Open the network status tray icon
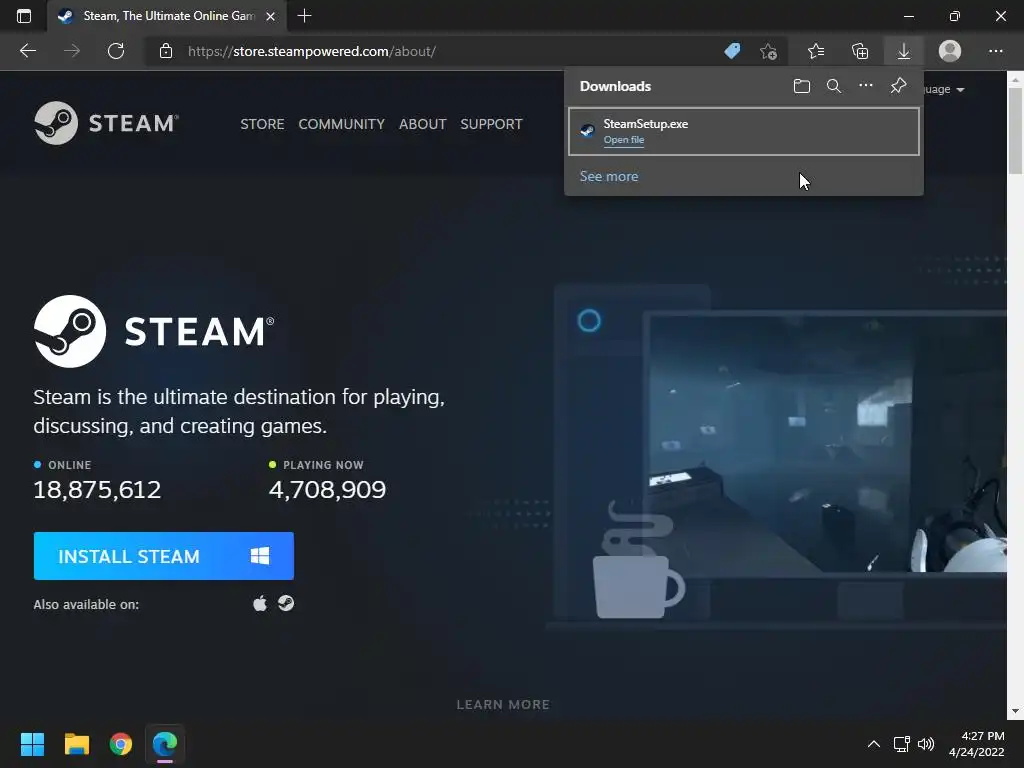 (x=902, y=744)
